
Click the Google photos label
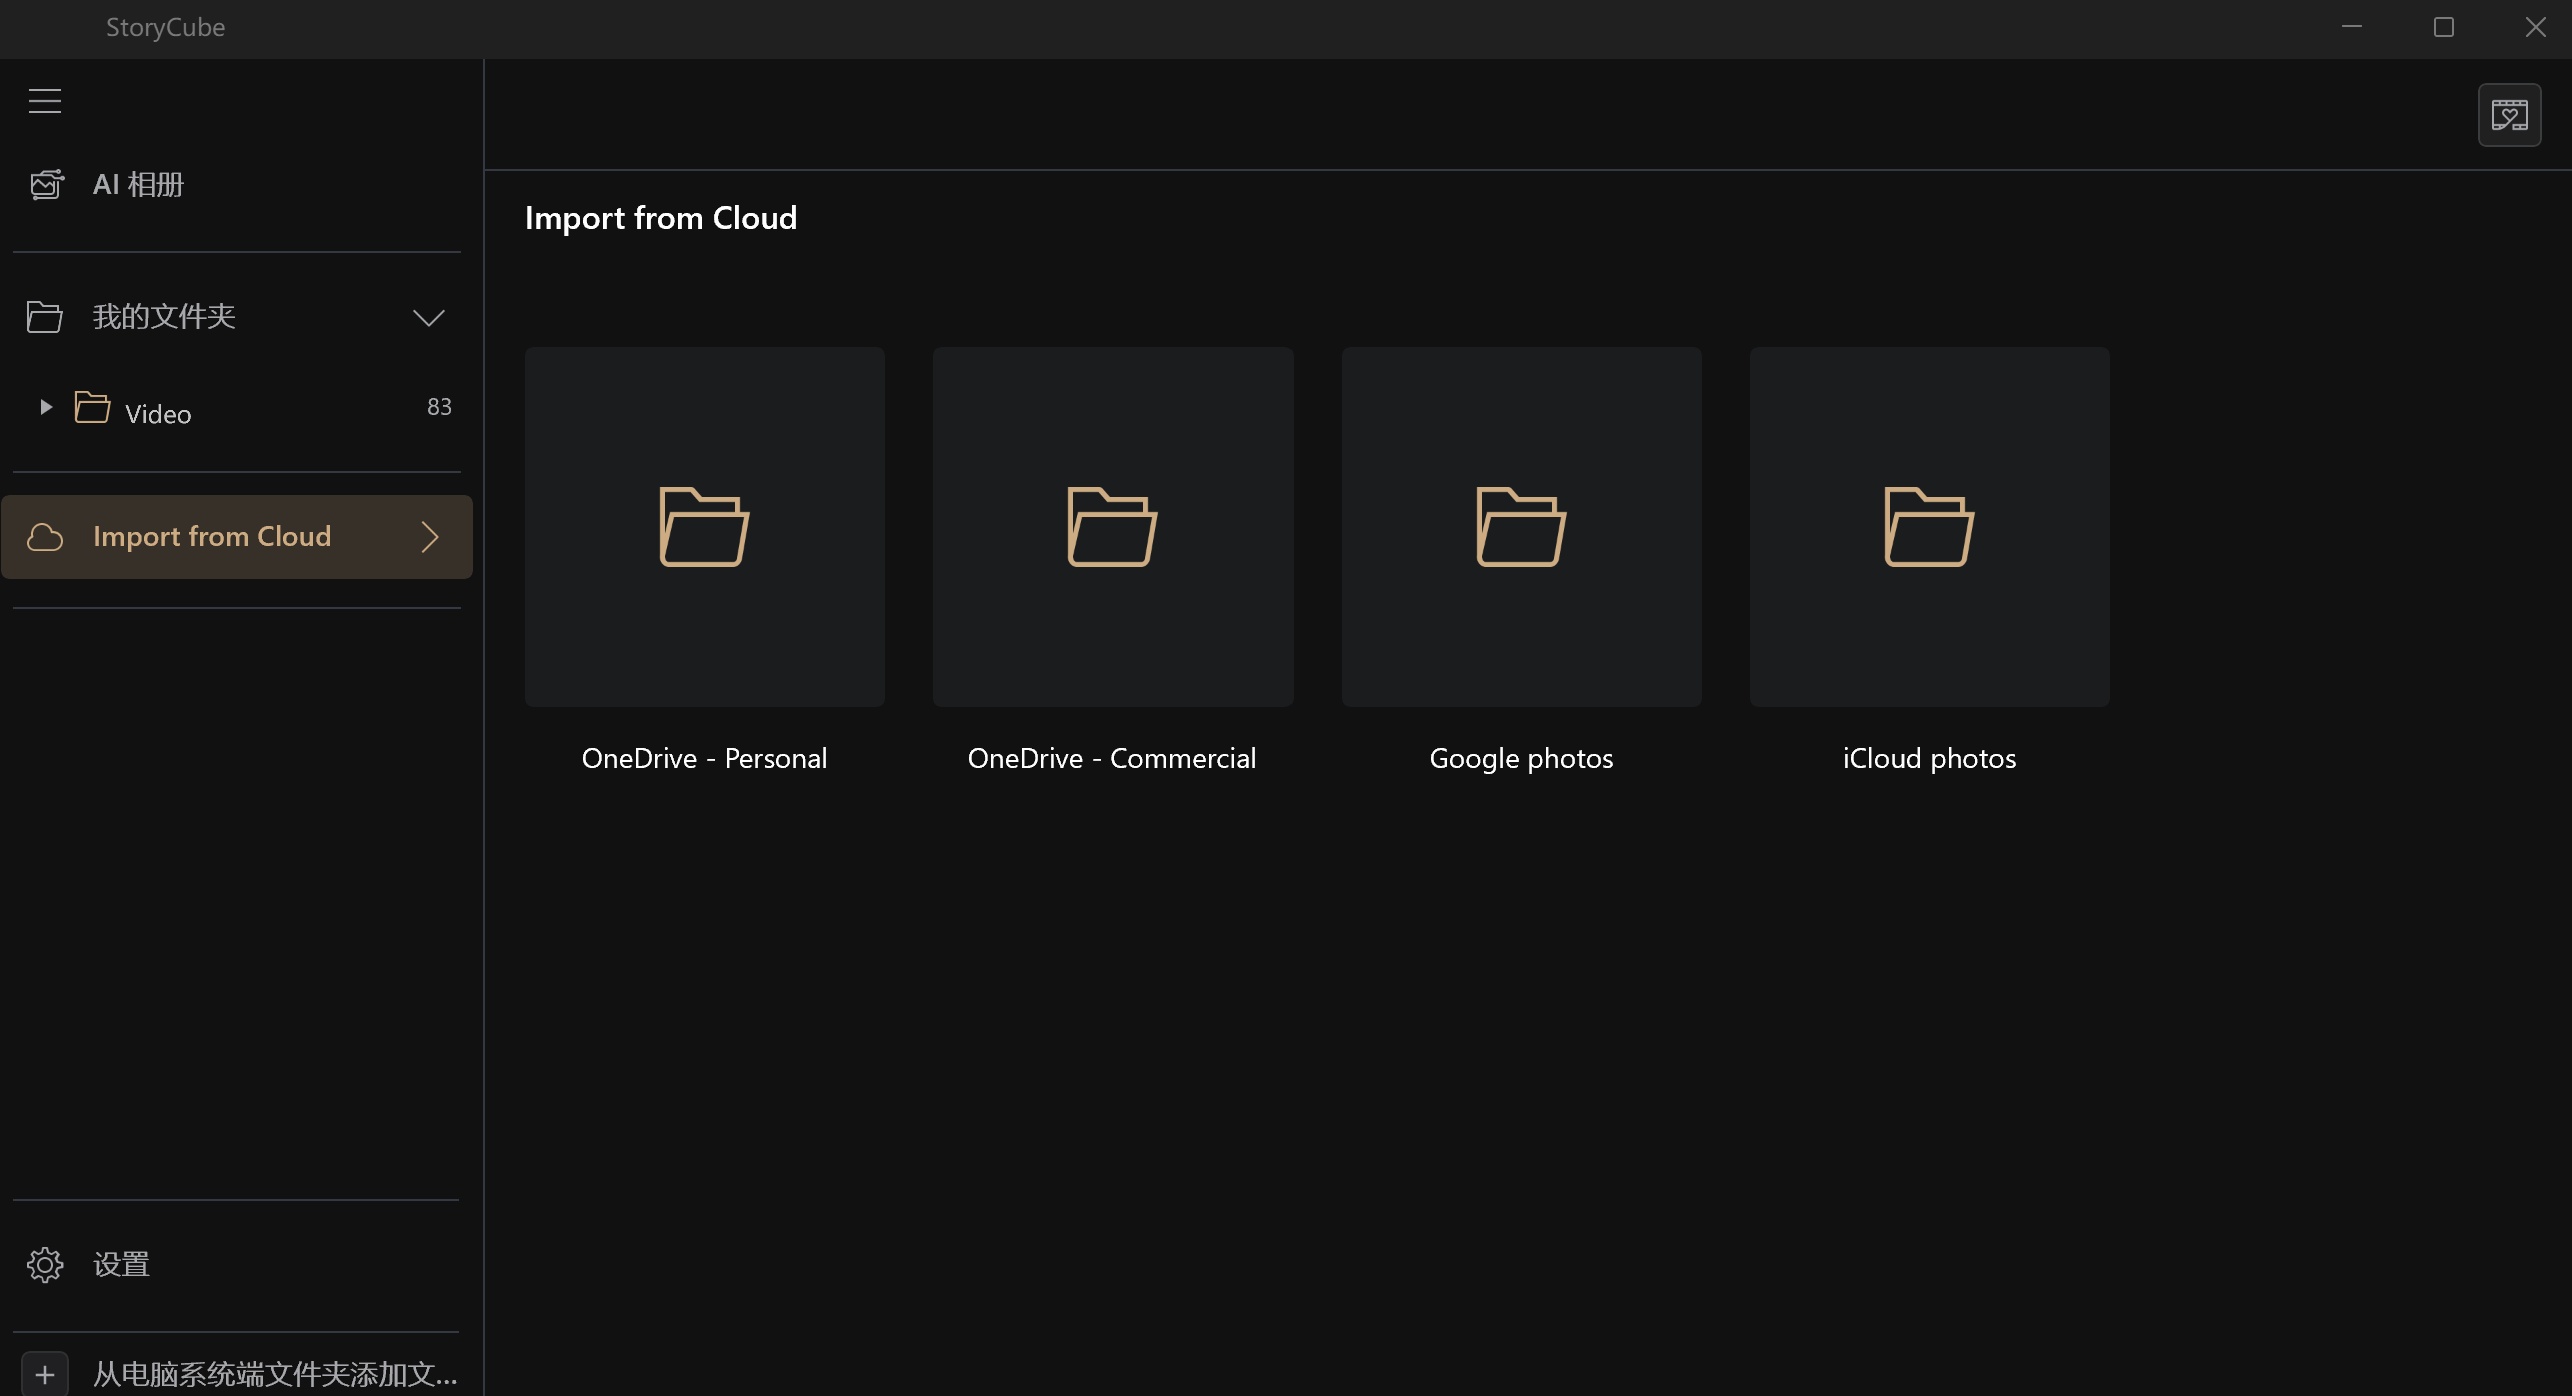click(1521, 759)
